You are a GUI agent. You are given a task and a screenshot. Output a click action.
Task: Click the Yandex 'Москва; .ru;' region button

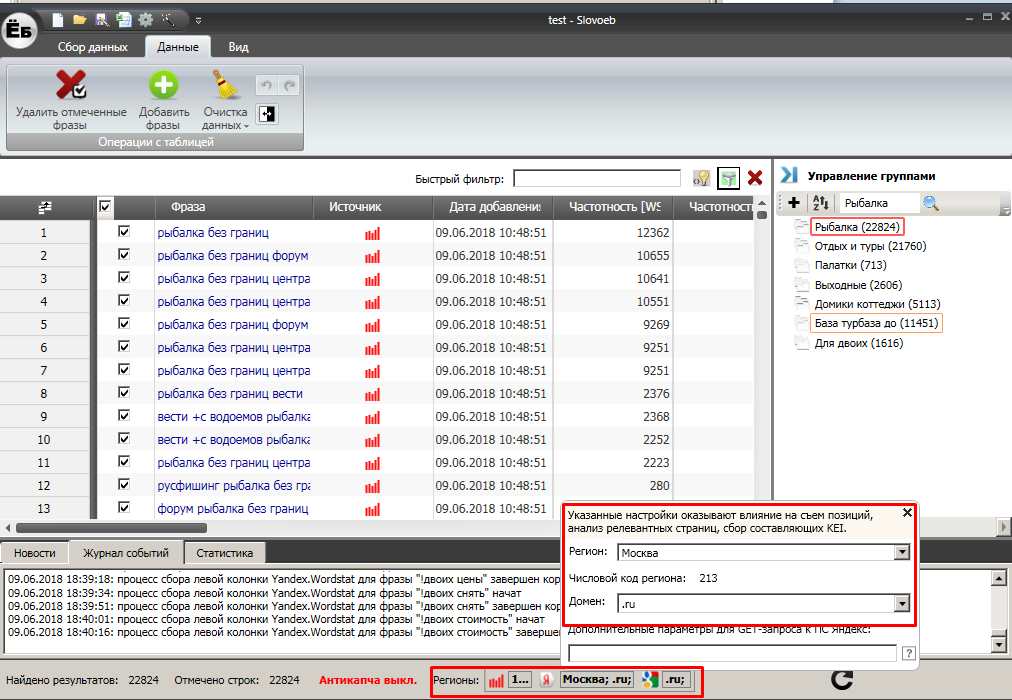pos(597,679)
